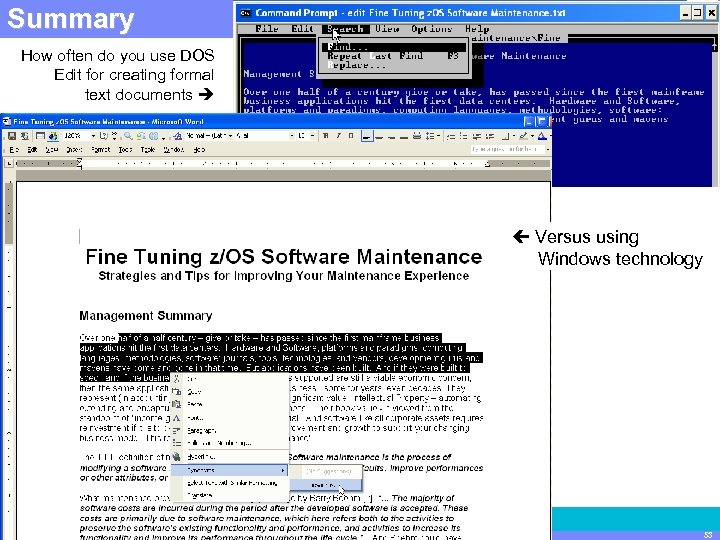Toggle Justify alignment
Image resolution: width=720 pixels, height=540 pixels.
point(404,136)
